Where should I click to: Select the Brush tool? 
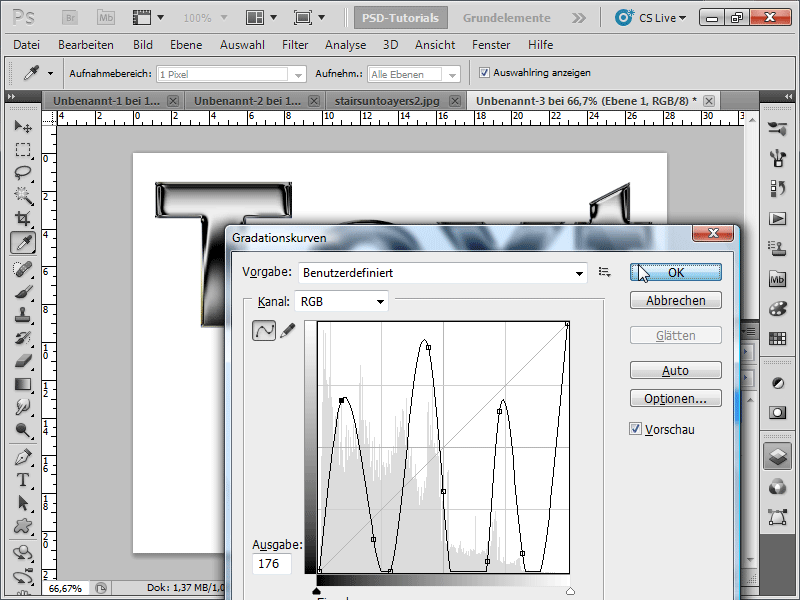click(x=23, y=292)
